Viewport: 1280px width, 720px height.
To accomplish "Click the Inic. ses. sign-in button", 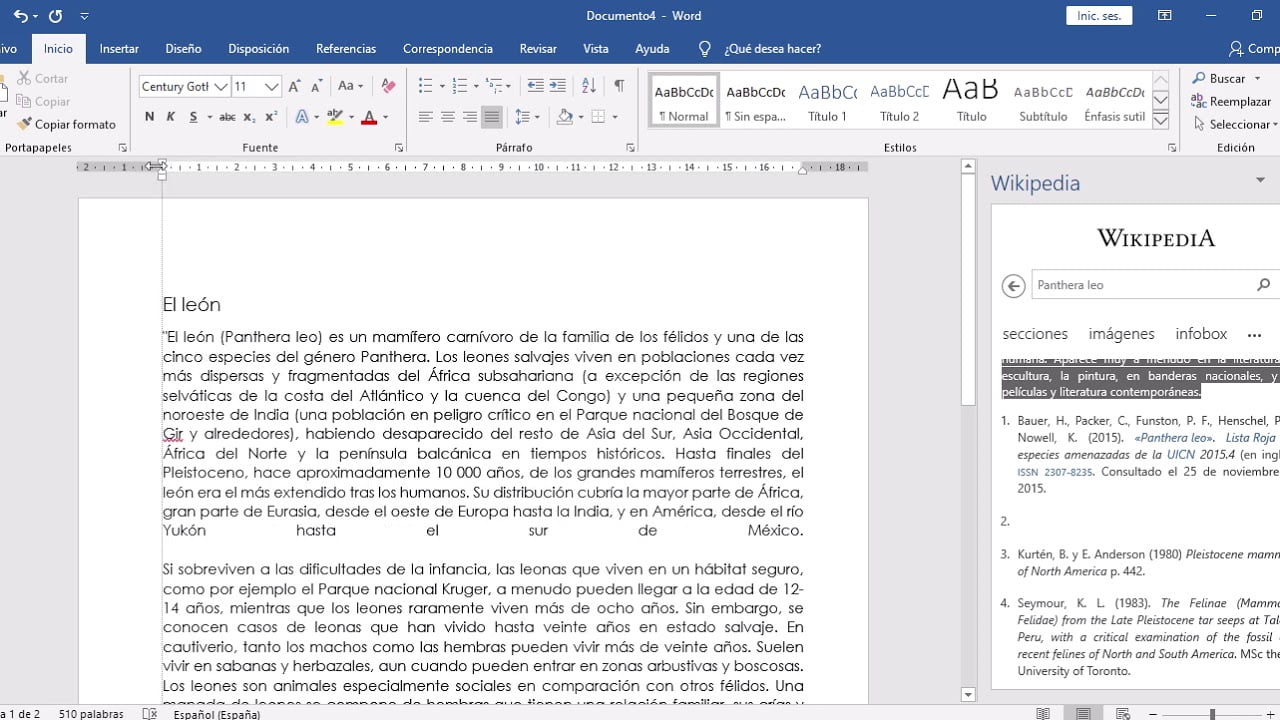I will click(x=1100, y=16).
